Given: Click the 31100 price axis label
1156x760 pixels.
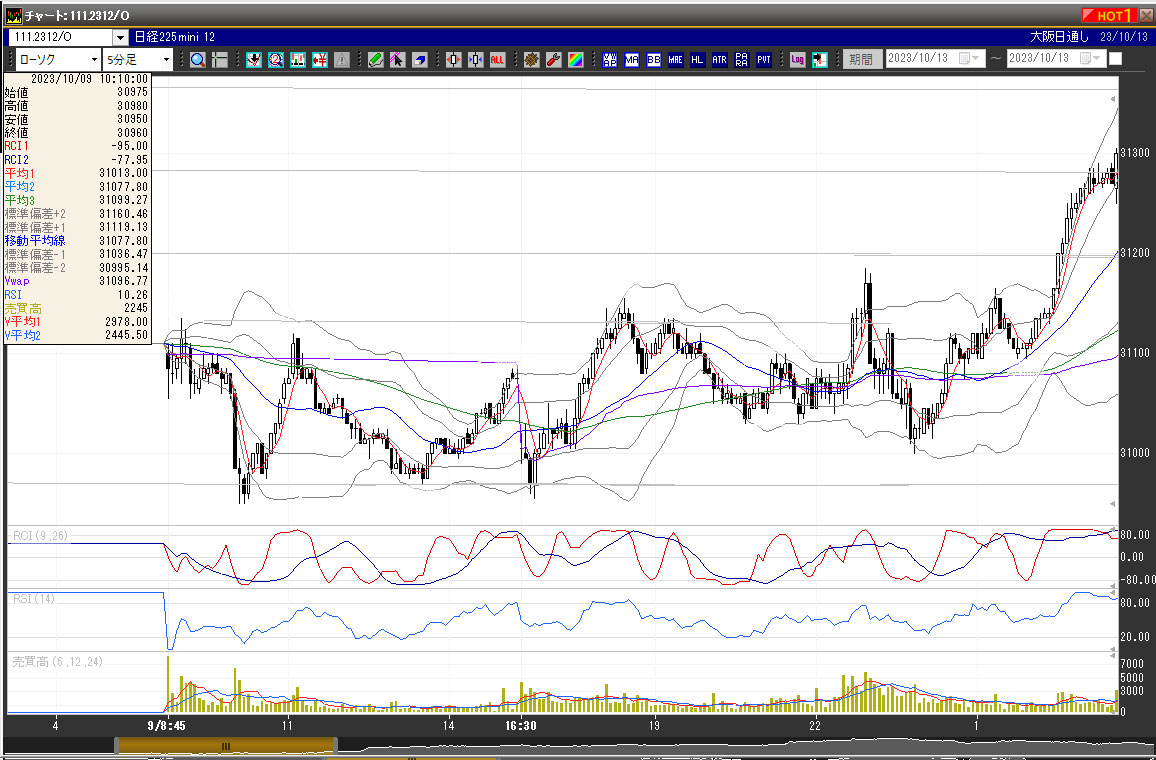Looking at the screenshot, I should pos(1135,353).
